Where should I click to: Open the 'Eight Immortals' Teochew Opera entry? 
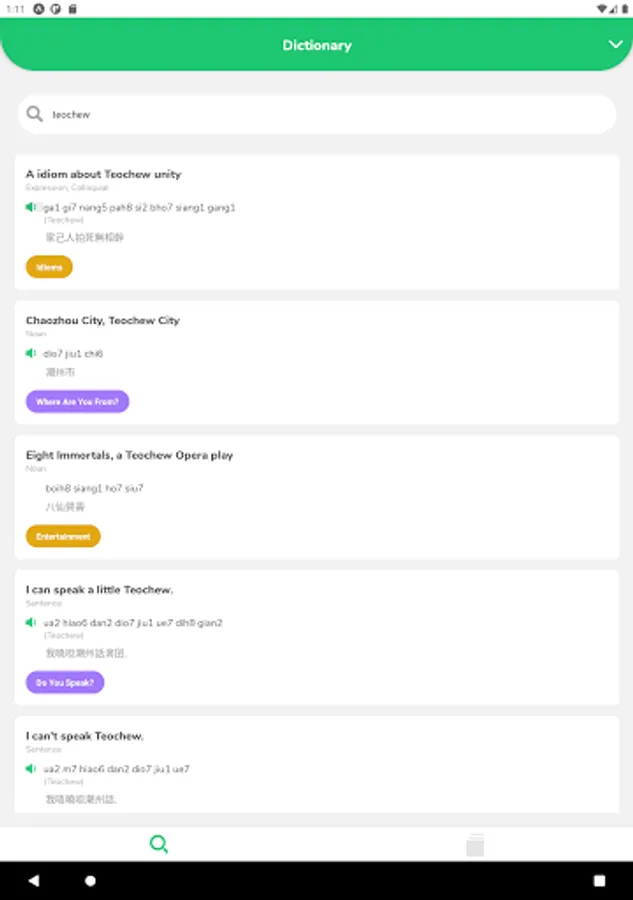point(129,455)
